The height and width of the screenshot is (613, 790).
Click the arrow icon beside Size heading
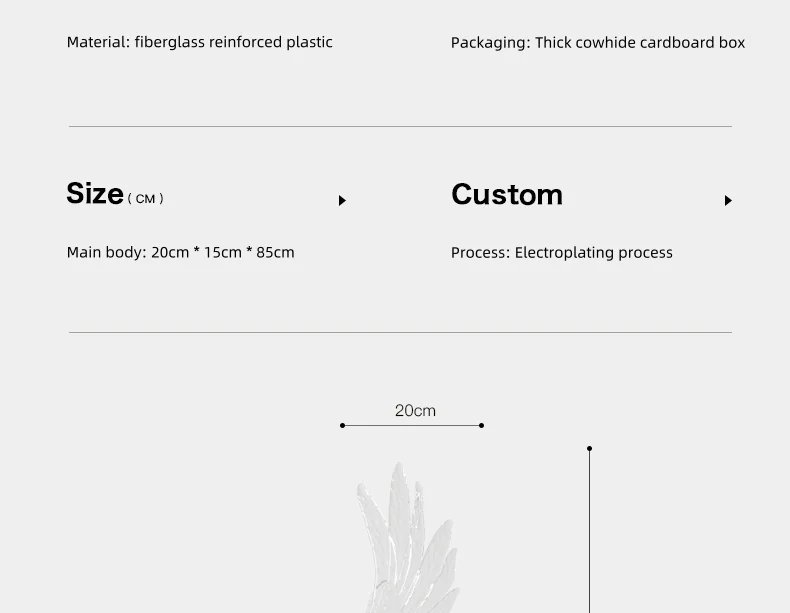342,200
